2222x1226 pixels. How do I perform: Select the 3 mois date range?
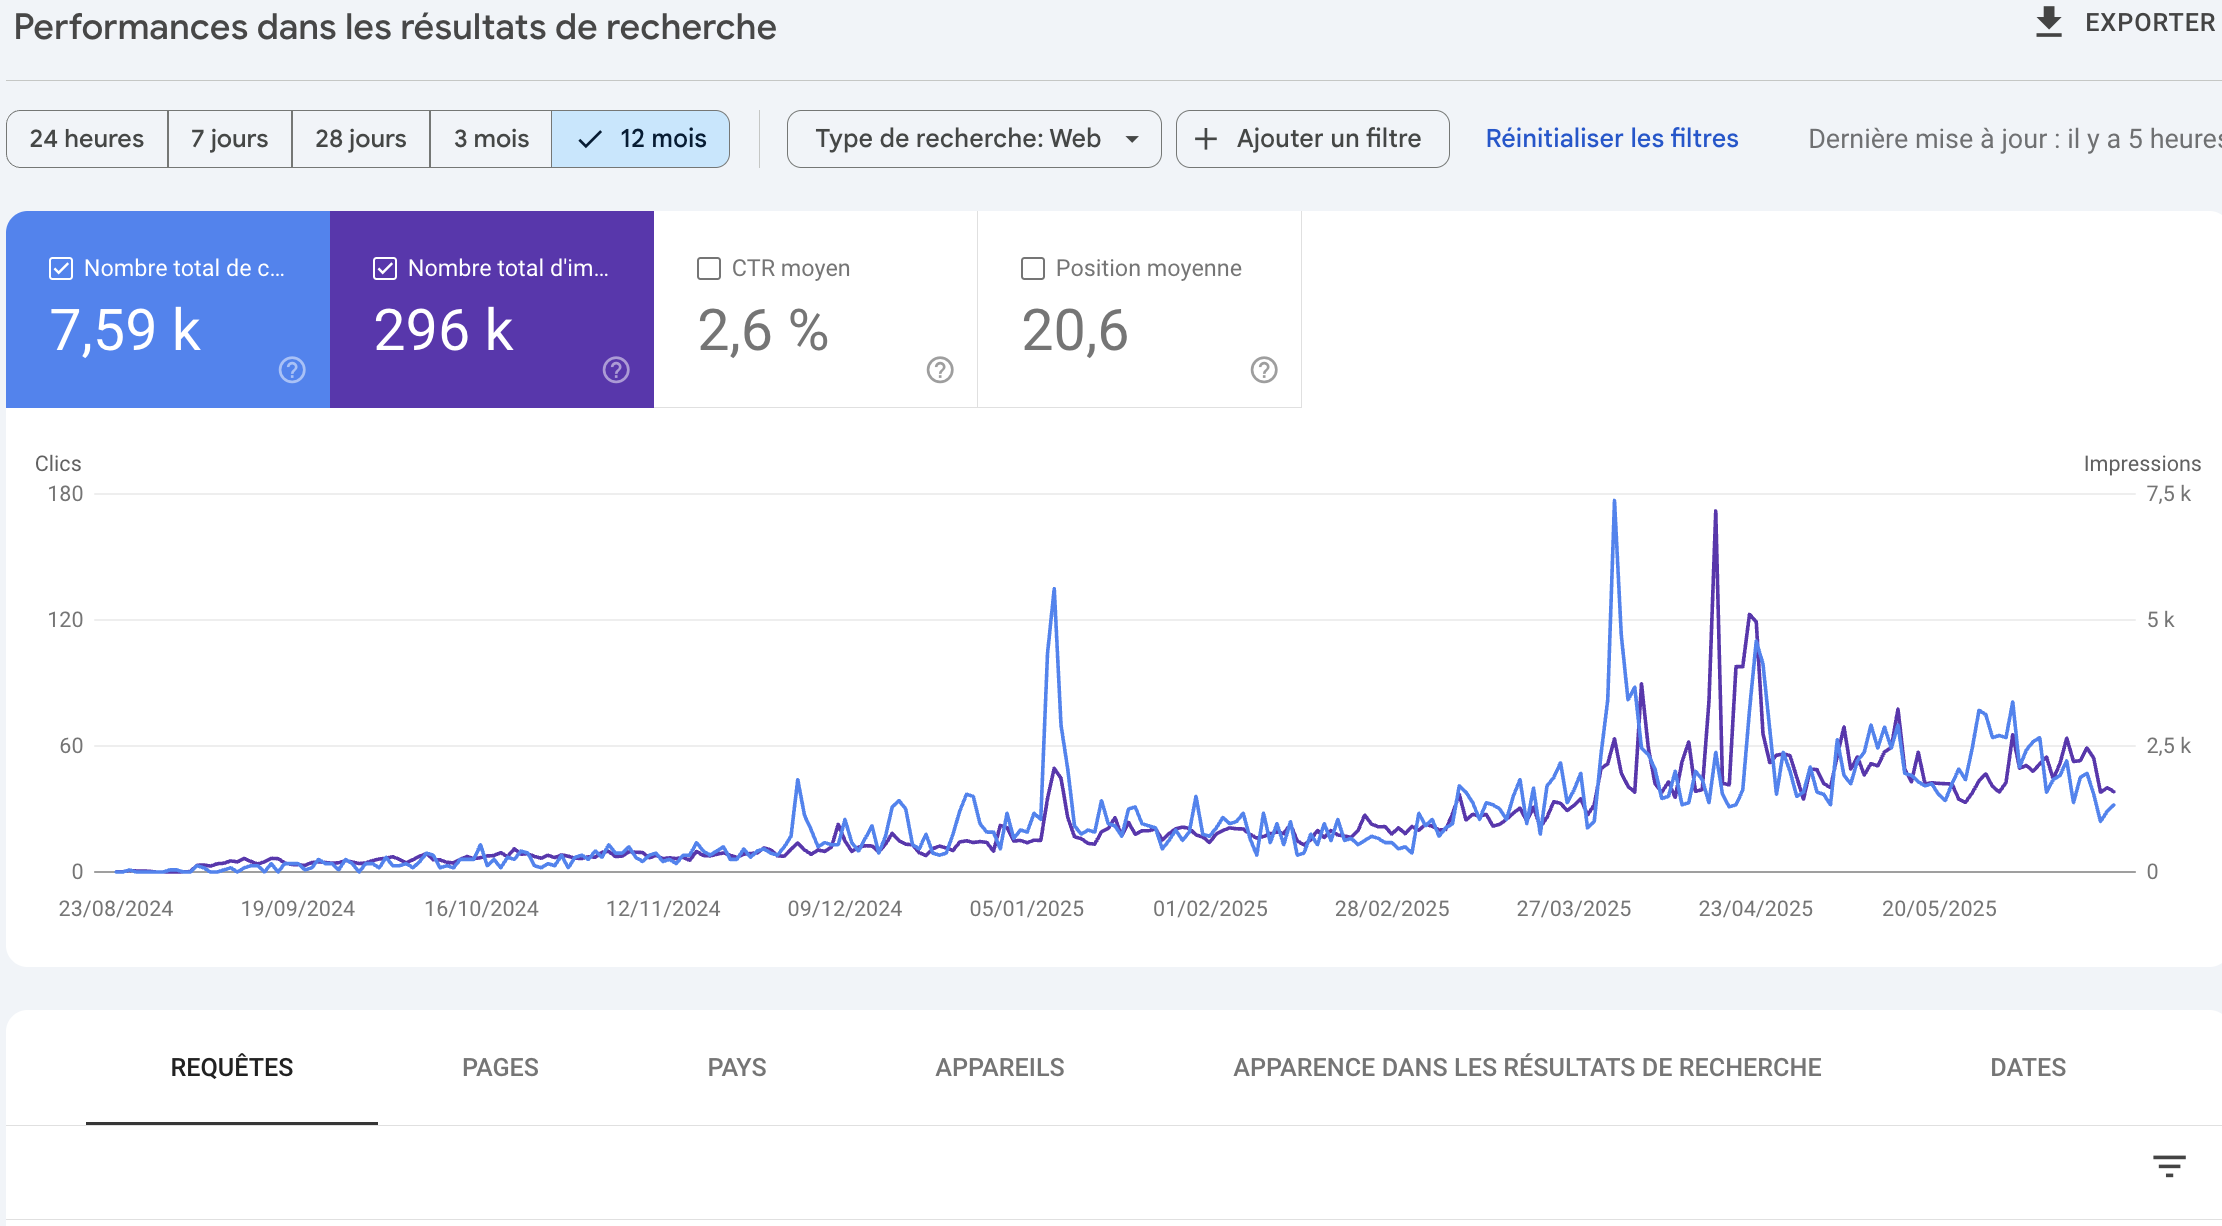tap(491, 139)
